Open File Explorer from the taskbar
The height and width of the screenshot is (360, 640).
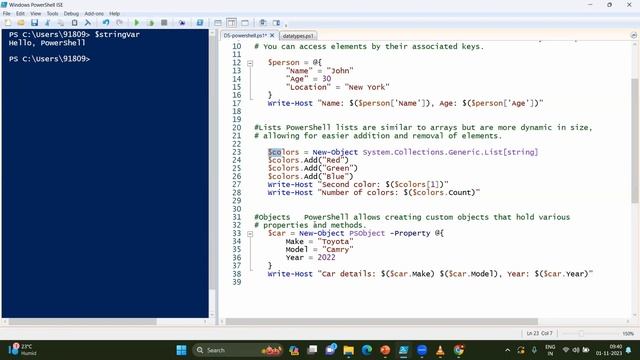[x=349, y=350]
